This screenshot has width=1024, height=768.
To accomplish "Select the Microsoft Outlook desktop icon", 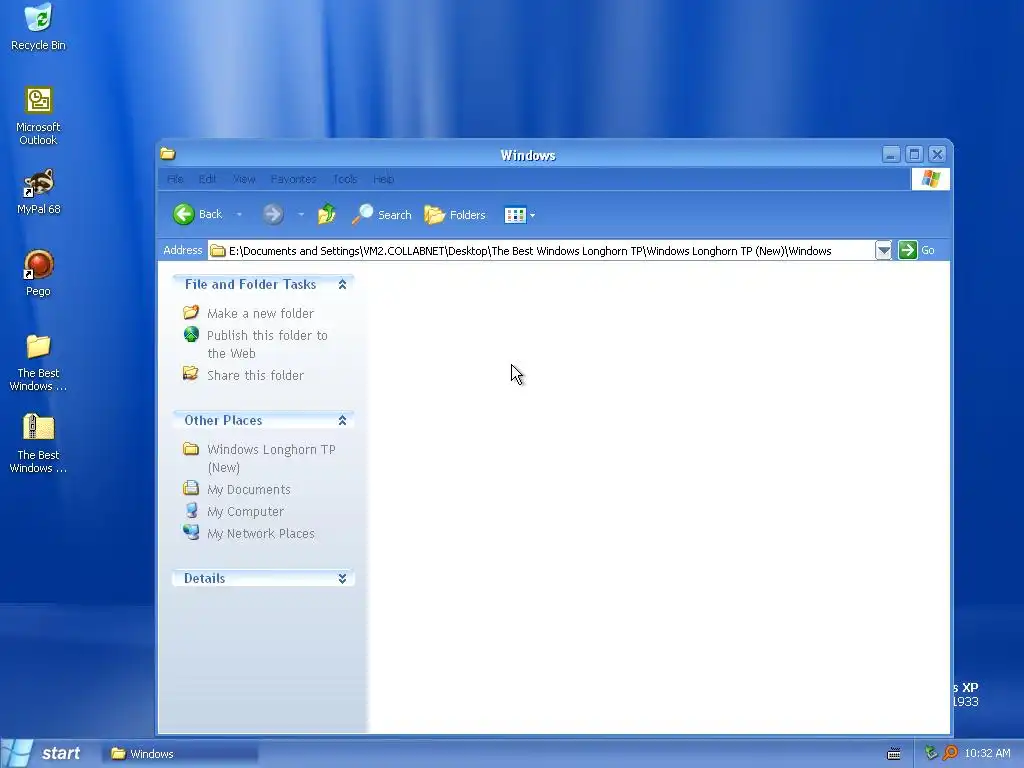I will pos(38,116).
